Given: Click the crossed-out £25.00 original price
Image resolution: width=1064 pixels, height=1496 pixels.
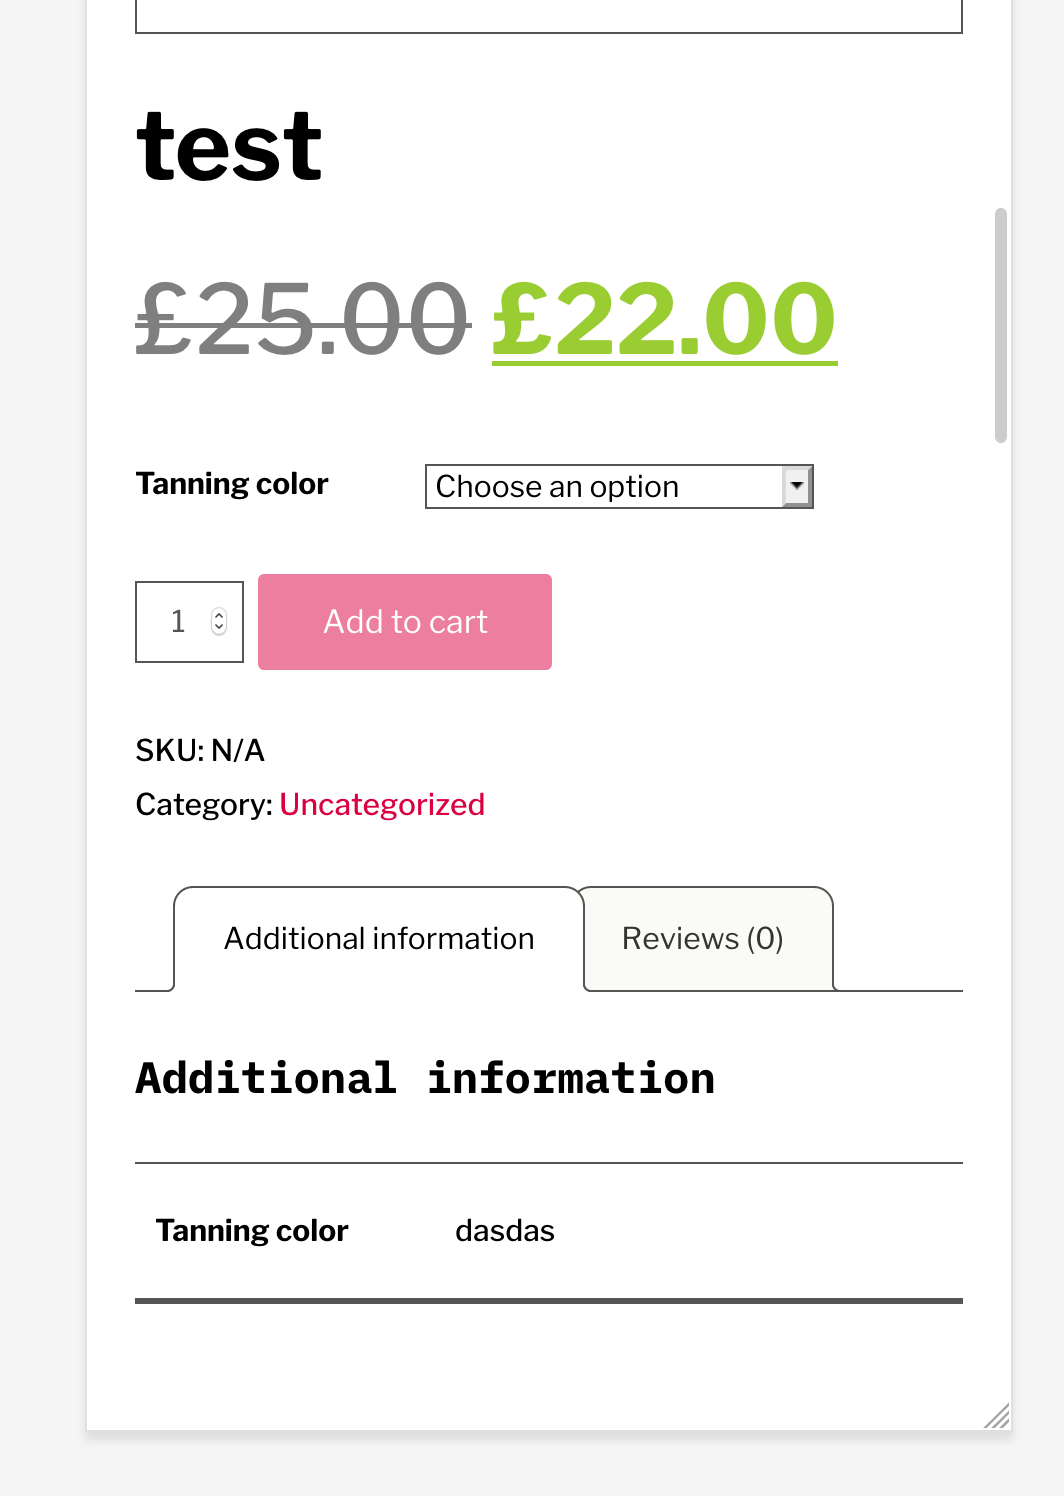Looking at the screenshot, I should pos(300,320).
